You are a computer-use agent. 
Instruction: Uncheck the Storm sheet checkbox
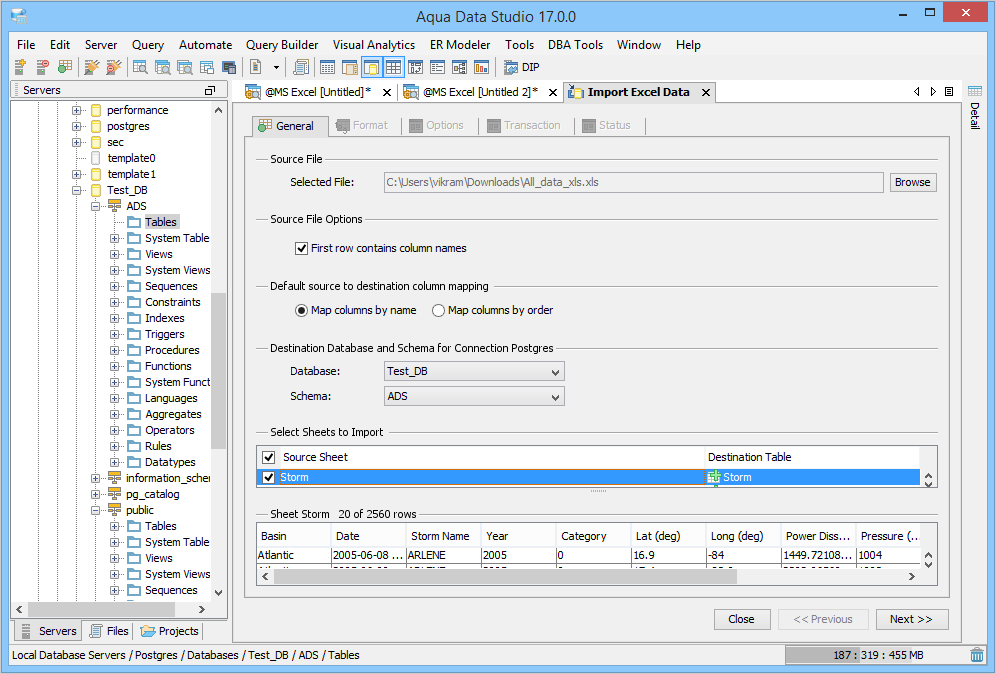269,478
